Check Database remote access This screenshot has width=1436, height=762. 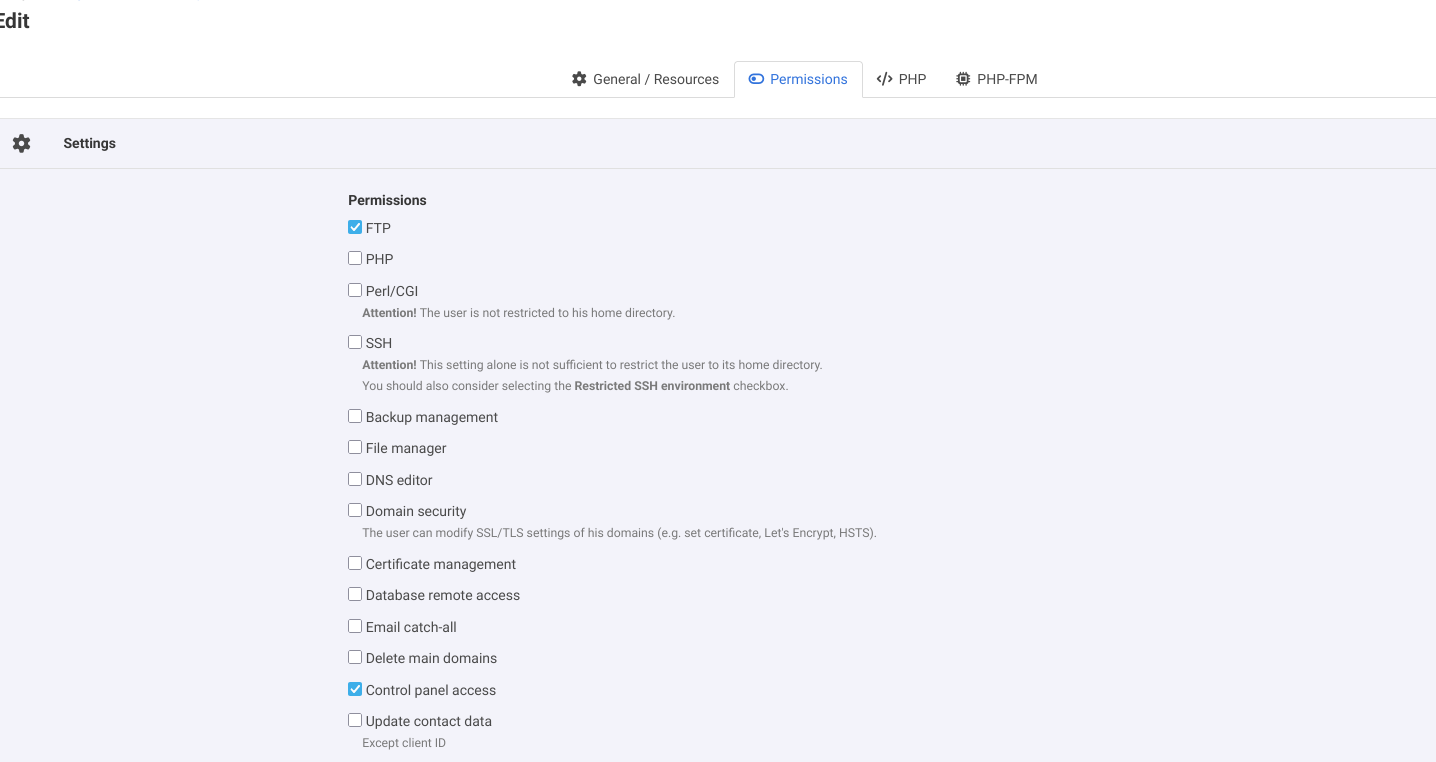[355, 594]
